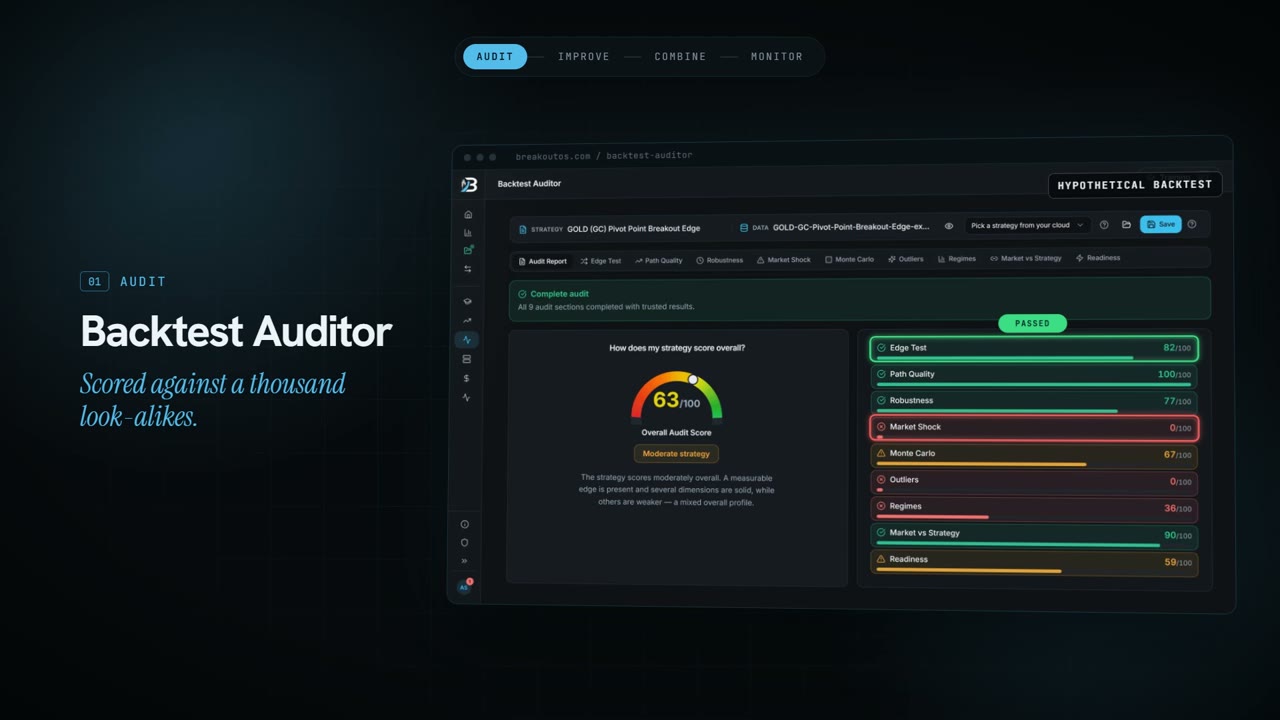Switch to the Audit Report tab
Viewport: 1280px width, 720px height.
[542, 261]
